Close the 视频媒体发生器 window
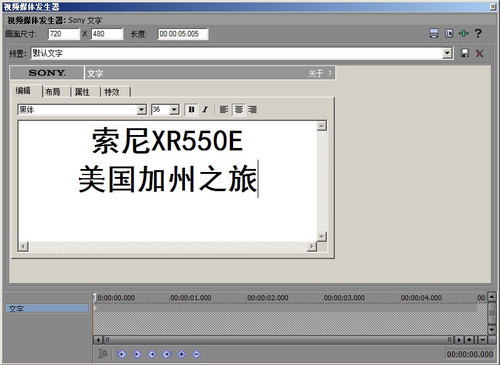 [493, 7]
